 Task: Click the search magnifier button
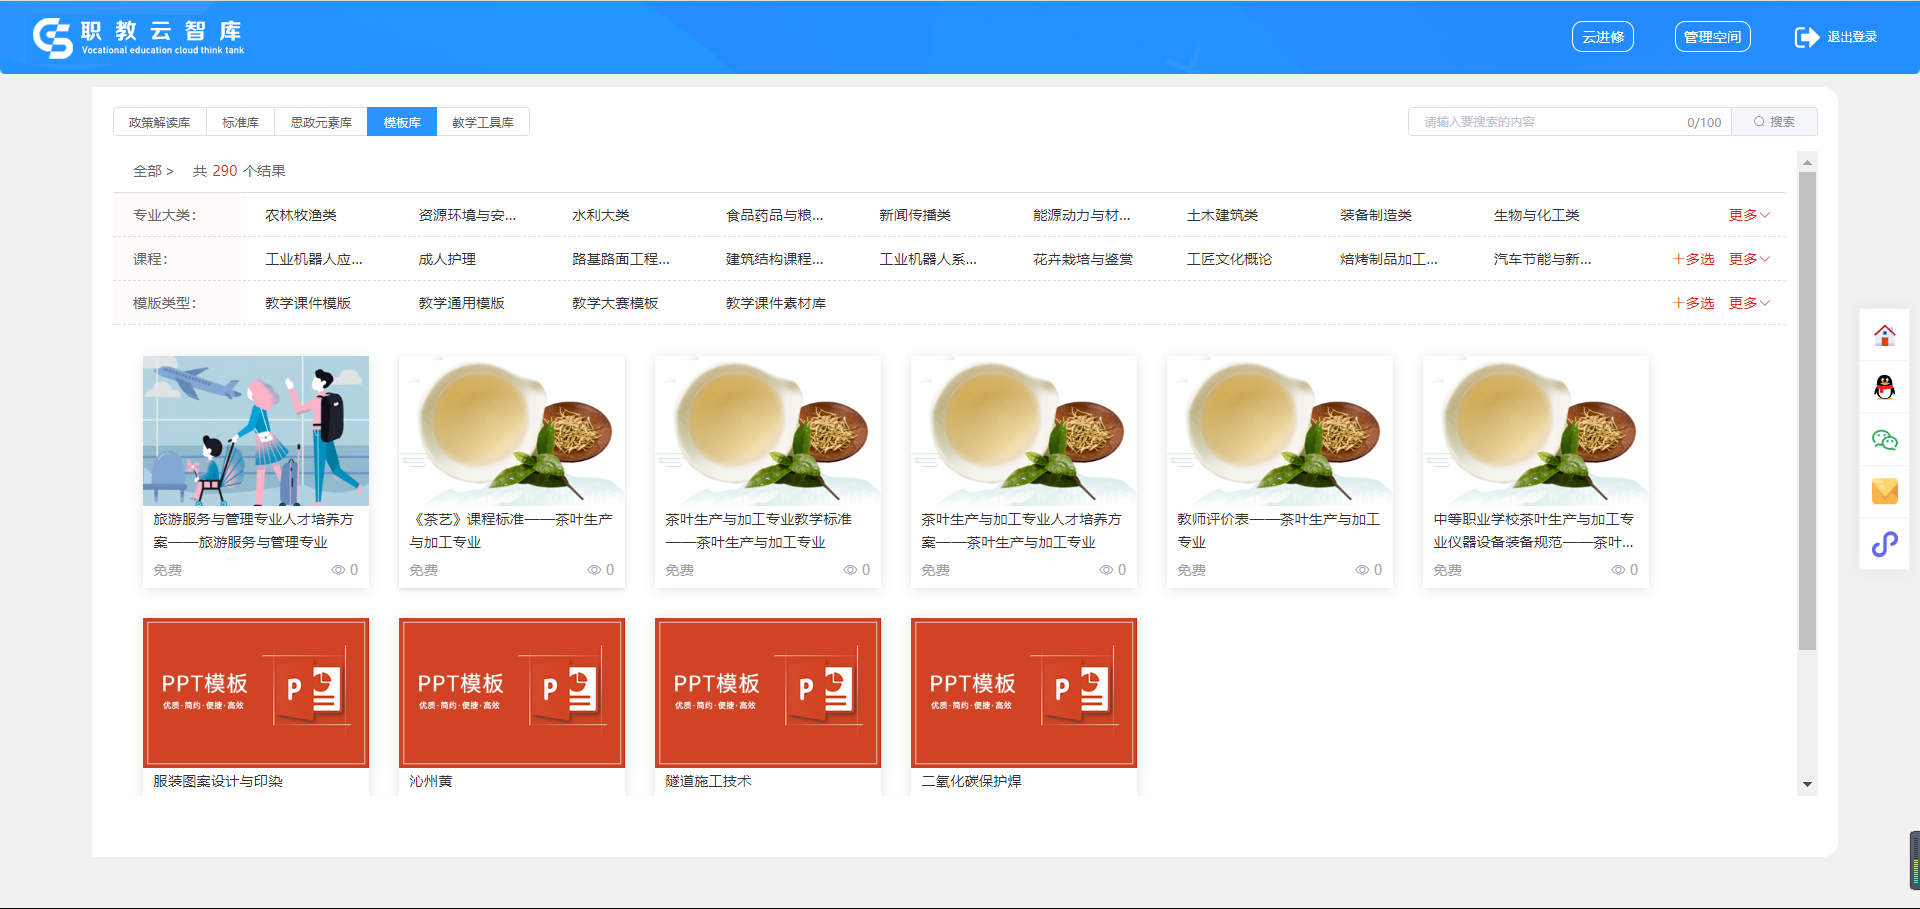[x=1774, y=122]
